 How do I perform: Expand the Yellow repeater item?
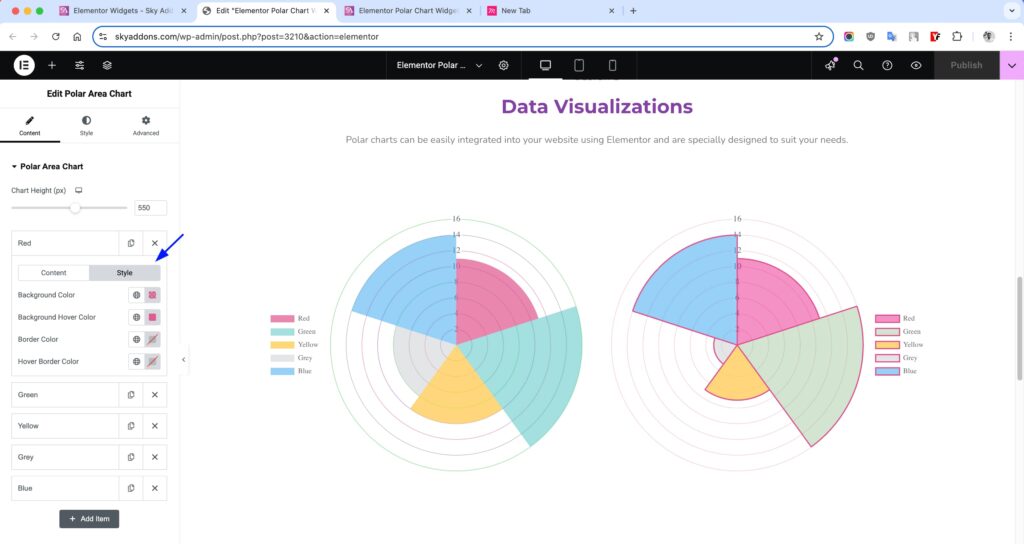point(65,426)
